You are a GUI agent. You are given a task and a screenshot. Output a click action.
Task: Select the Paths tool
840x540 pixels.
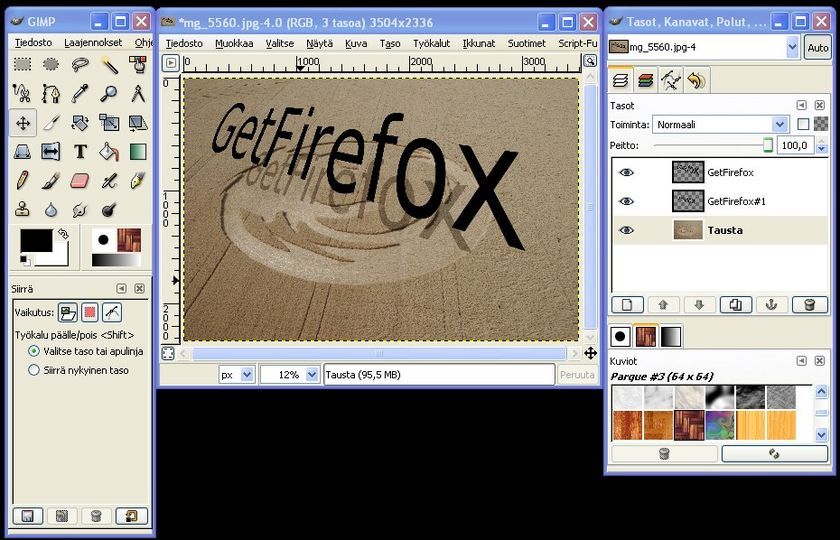click(x=51, y=93)
